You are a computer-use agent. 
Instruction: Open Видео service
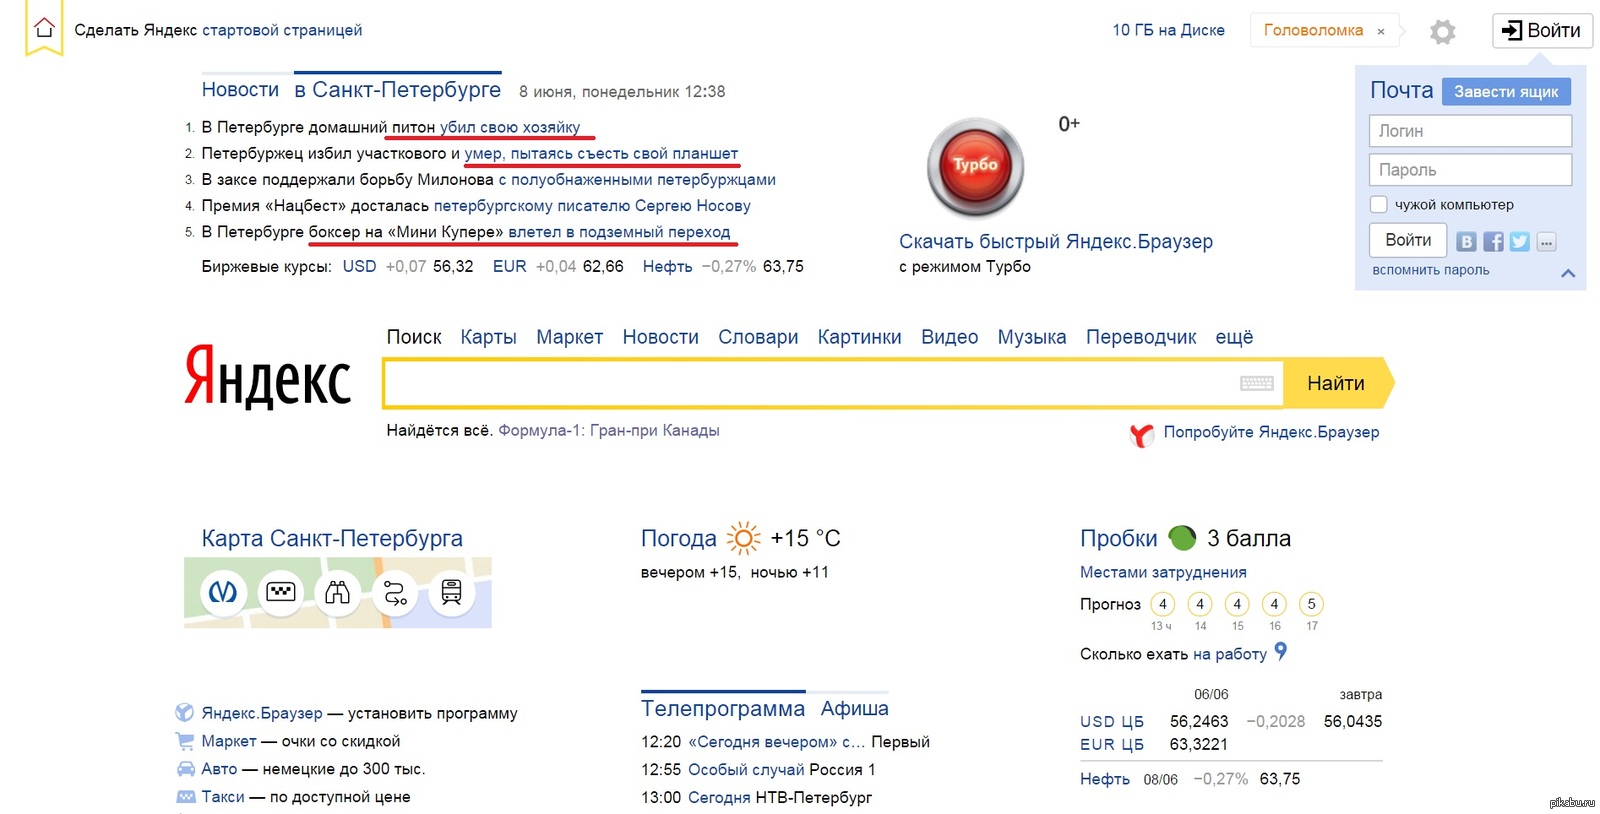pyautogui.click(x=949, y=337)
